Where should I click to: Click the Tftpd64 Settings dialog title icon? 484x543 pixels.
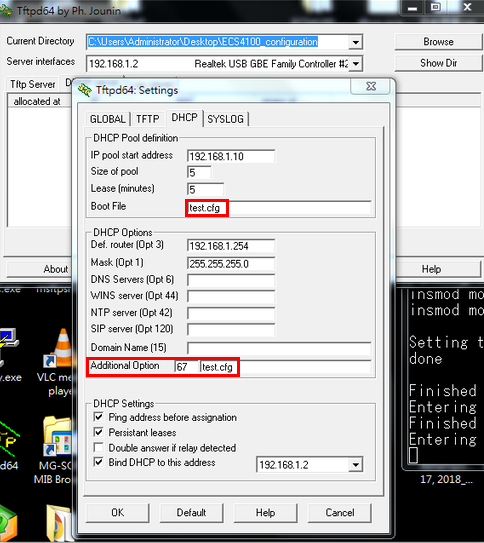(84, 90)
